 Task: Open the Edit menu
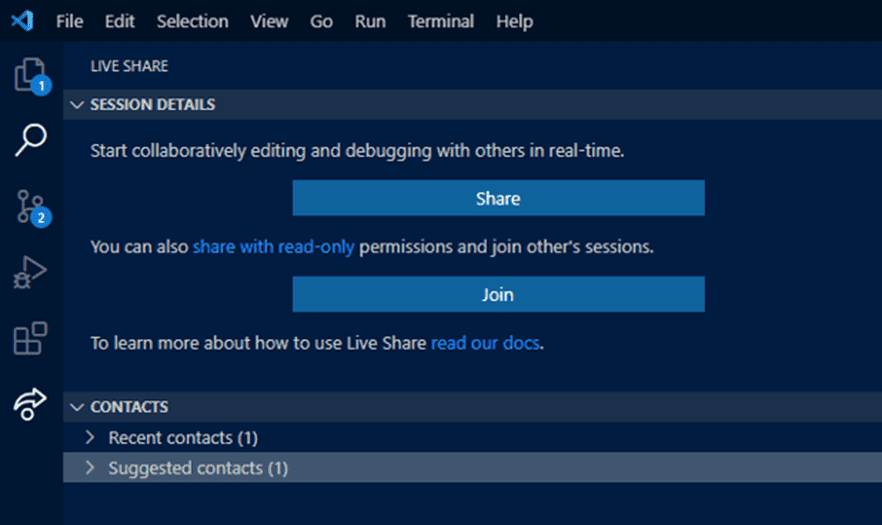tap(119, 21)
